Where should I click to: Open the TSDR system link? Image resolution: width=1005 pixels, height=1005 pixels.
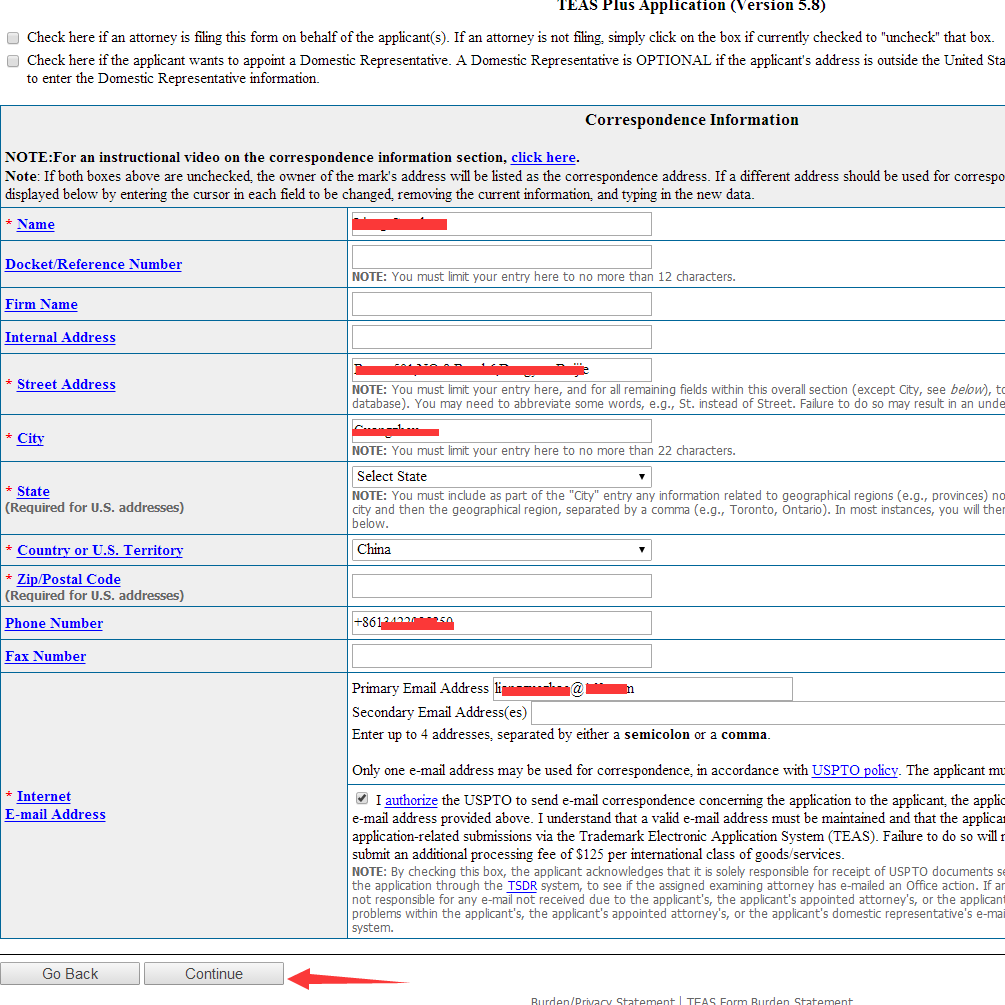[x=522, y=886]
